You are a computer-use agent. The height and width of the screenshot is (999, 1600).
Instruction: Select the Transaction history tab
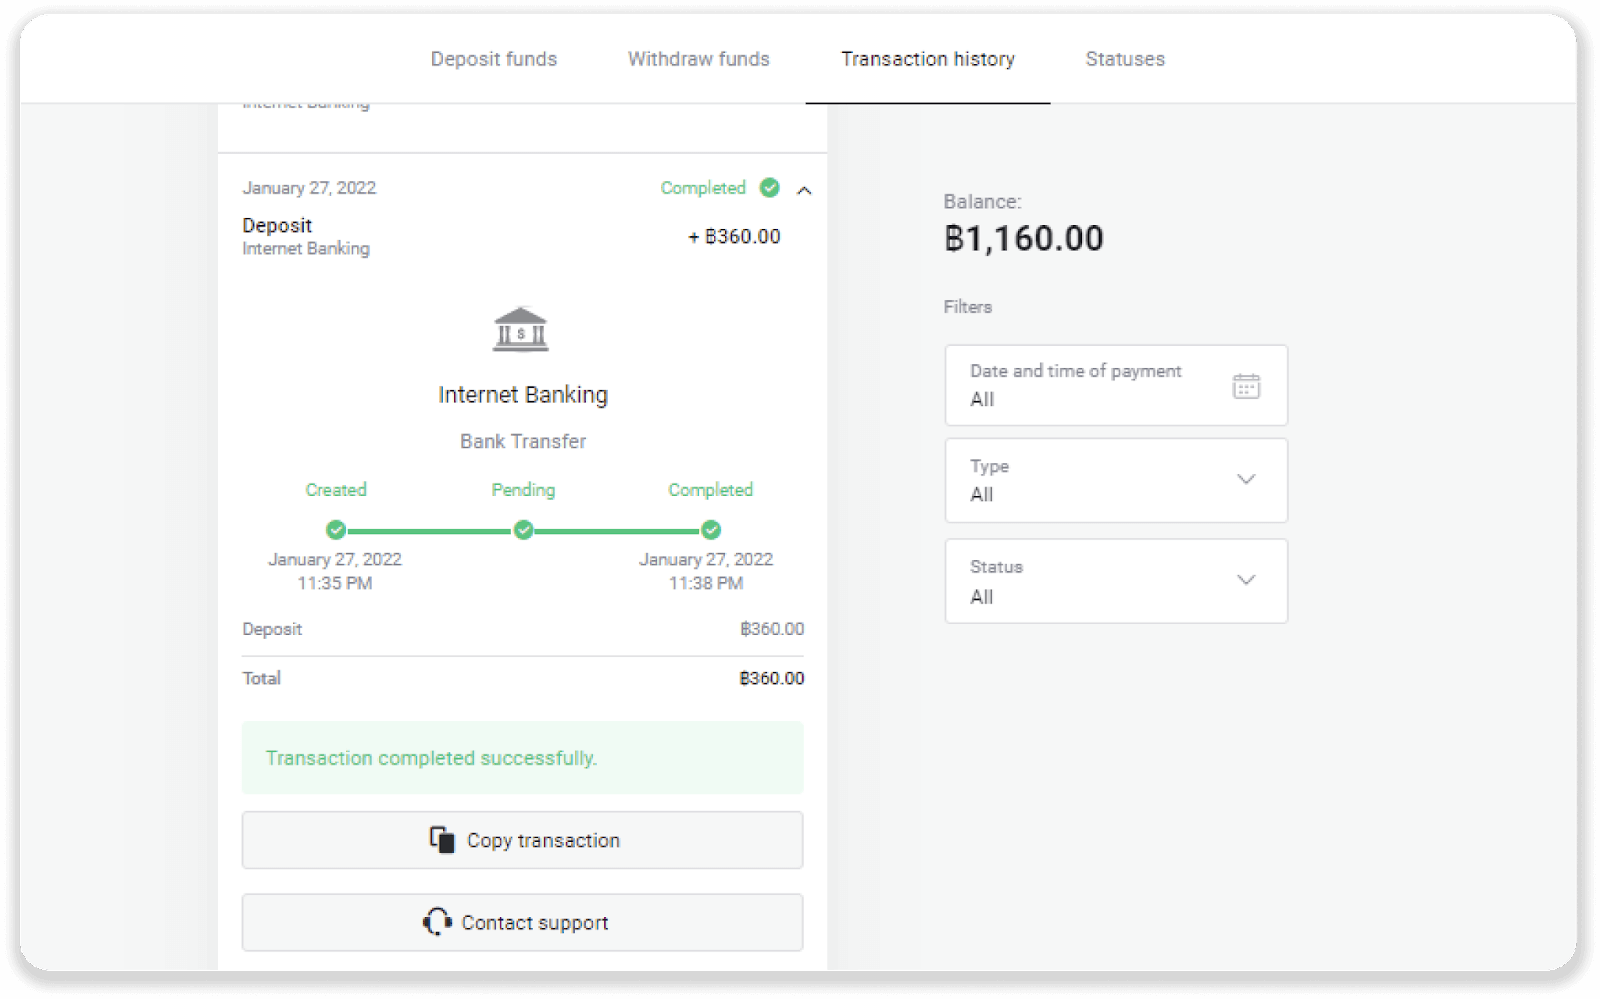pyautogui.click(x=928, y=59)
